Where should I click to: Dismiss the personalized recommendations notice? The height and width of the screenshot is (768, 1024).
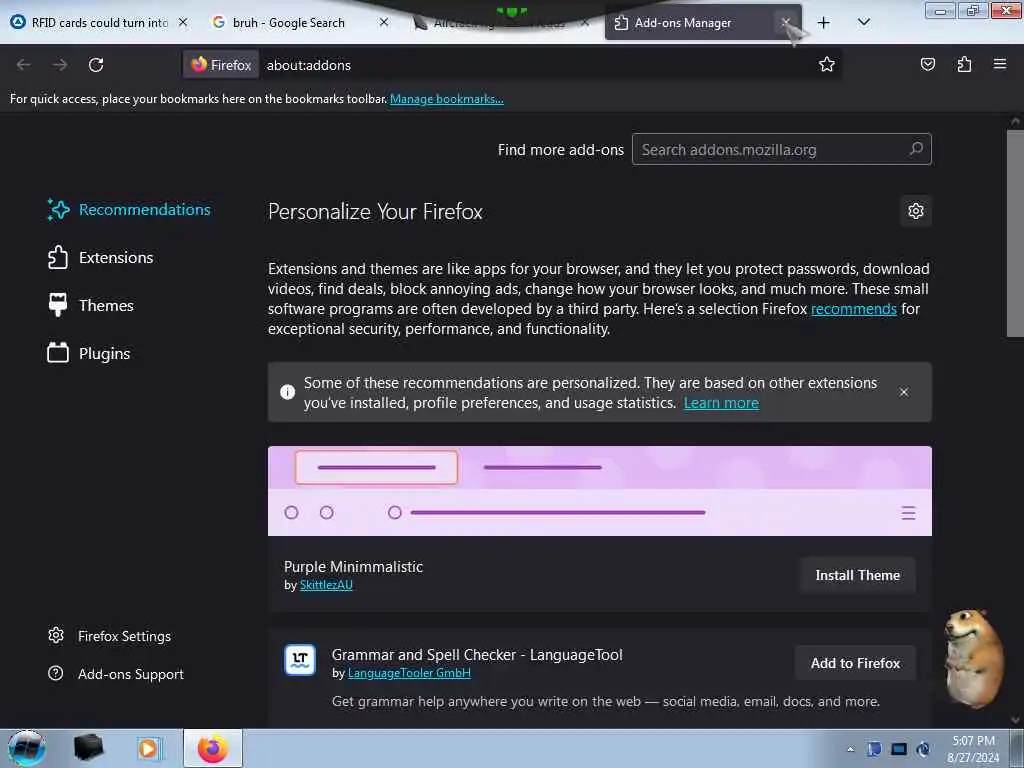[x=904, y=392]
